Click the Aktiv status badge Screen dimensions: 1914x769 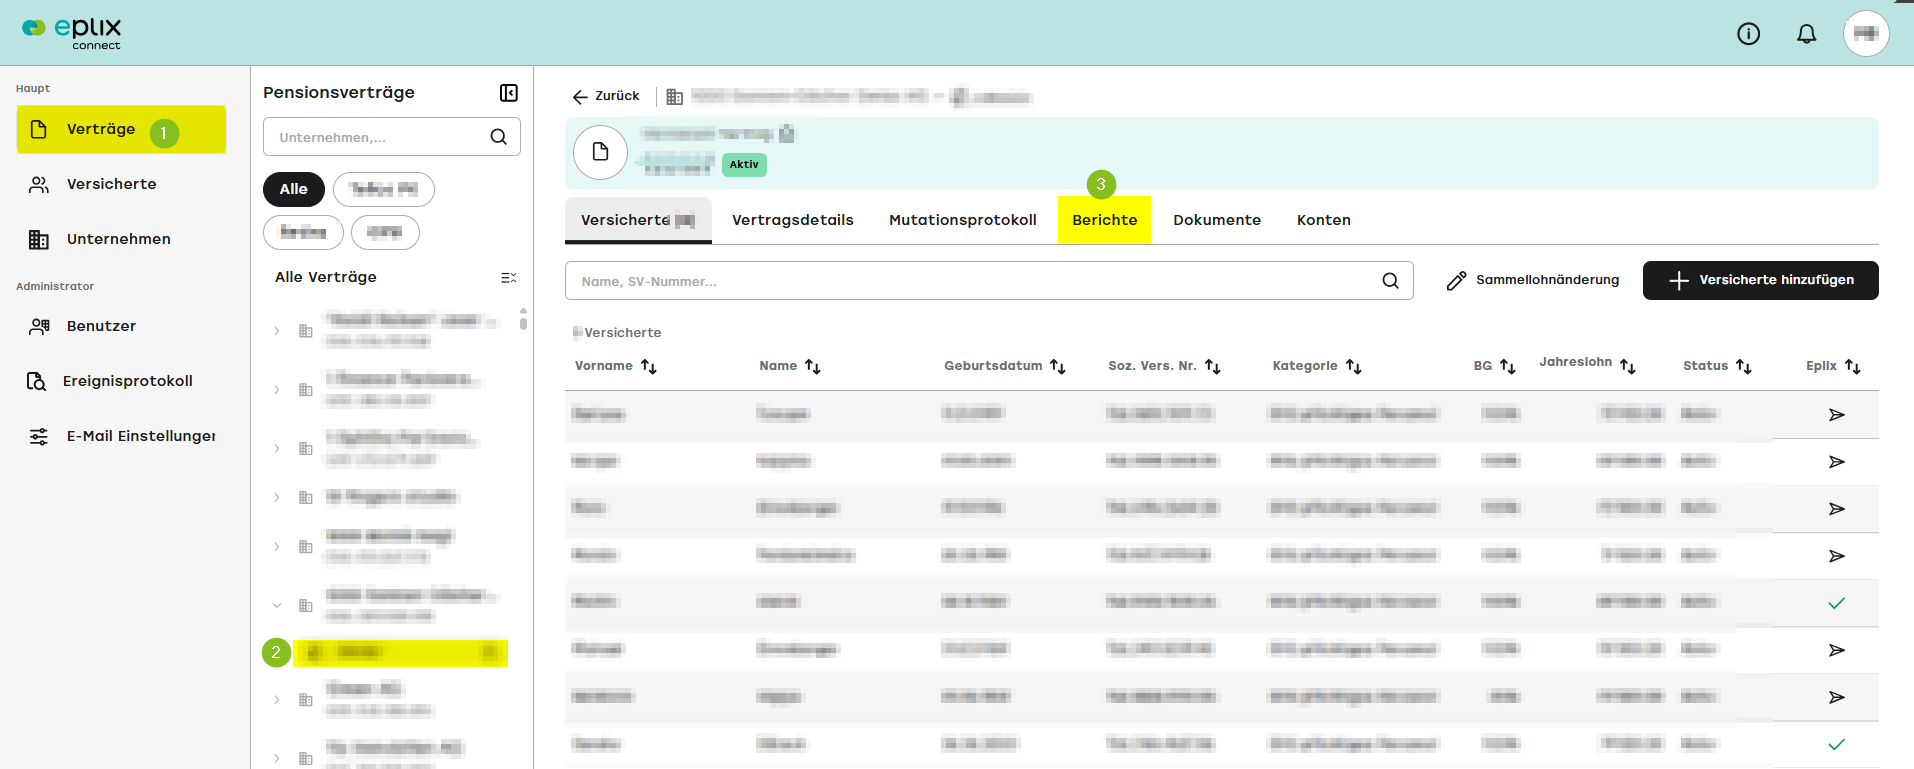click(x=744, y=165)
